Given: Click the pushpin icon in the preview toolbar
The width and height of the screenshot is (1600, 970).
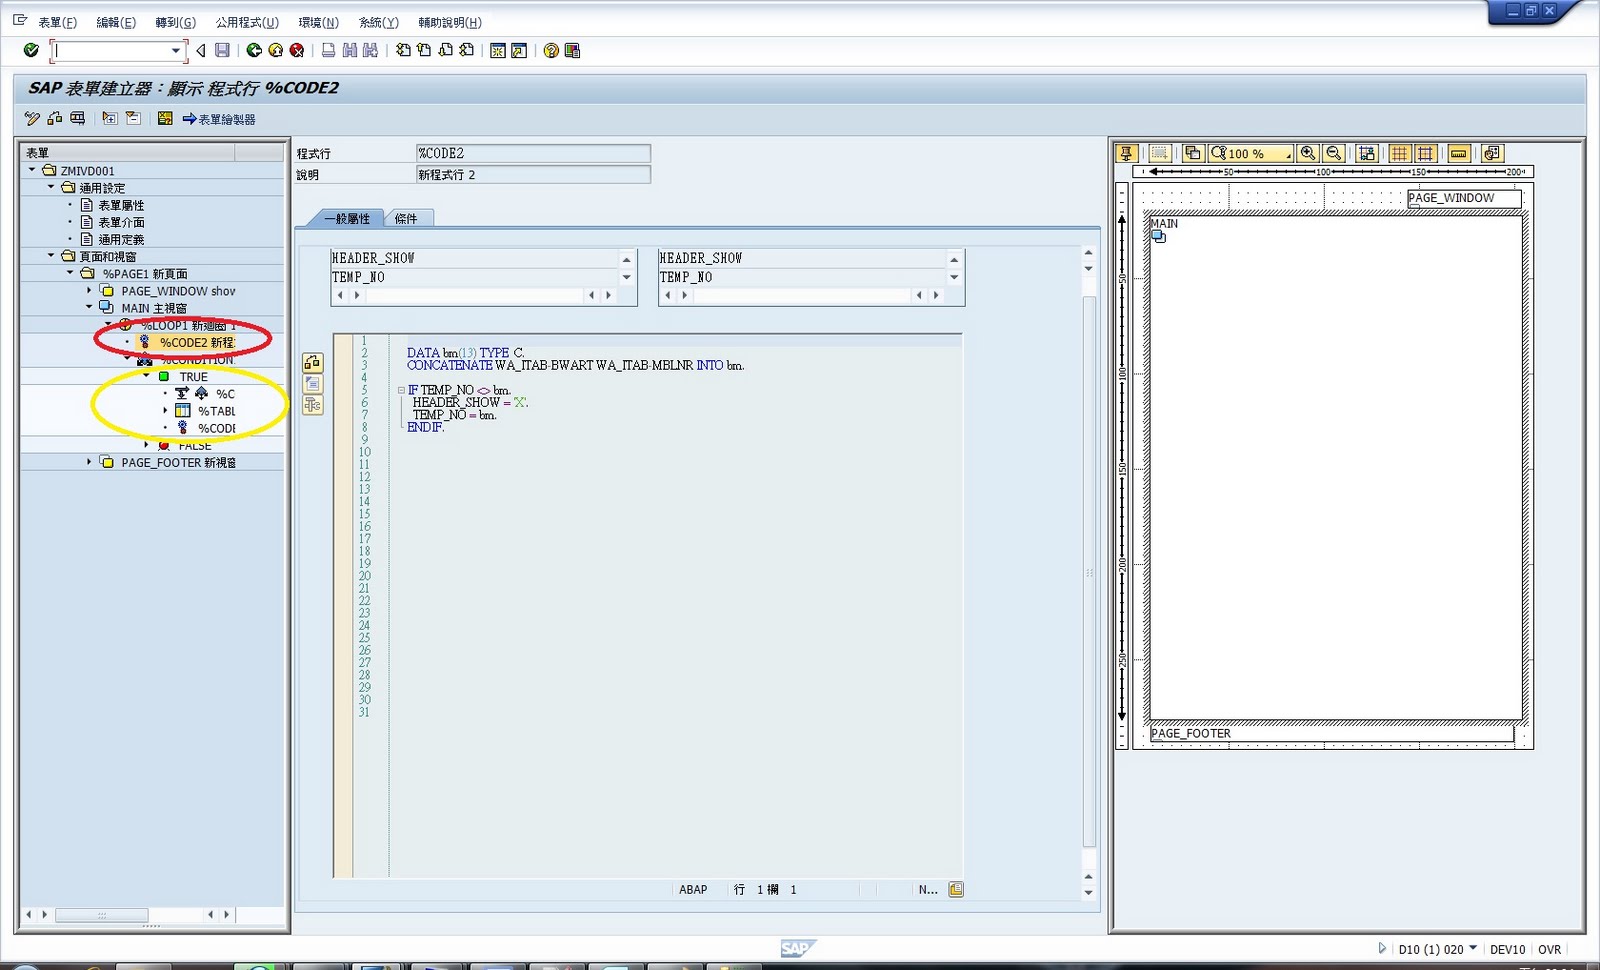Looking at the screenshot, I should [x=1126, y=154].
